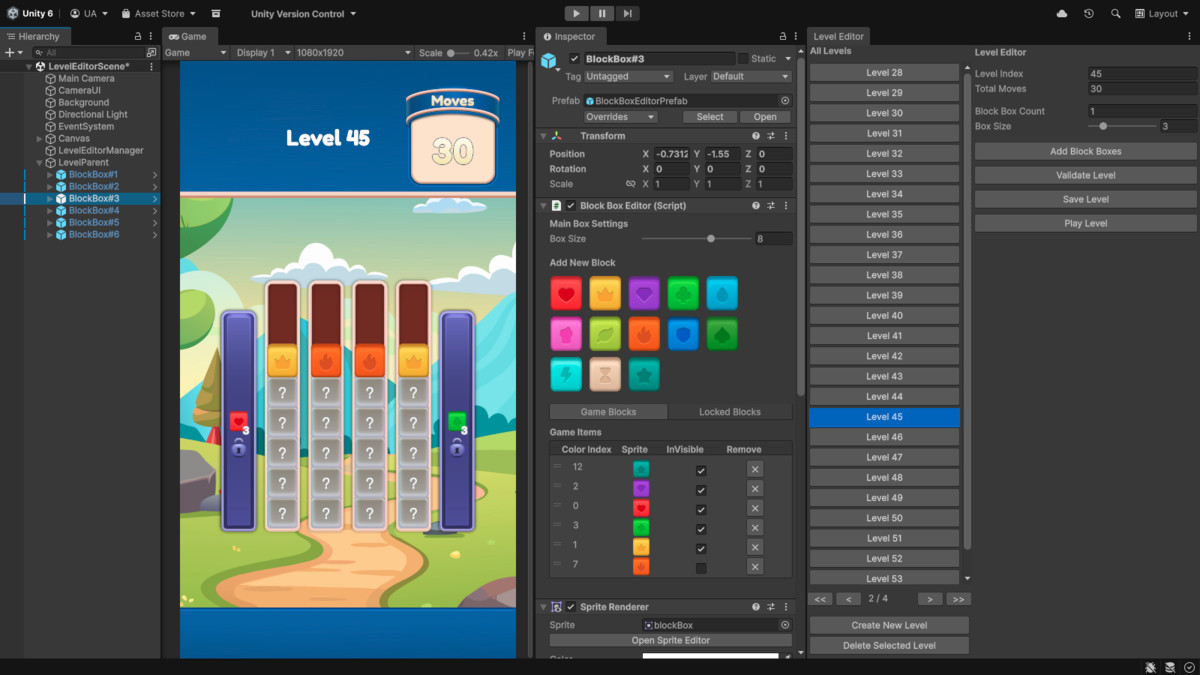
Task: Select the red heart block sprite
Action: tap(567, 293)
